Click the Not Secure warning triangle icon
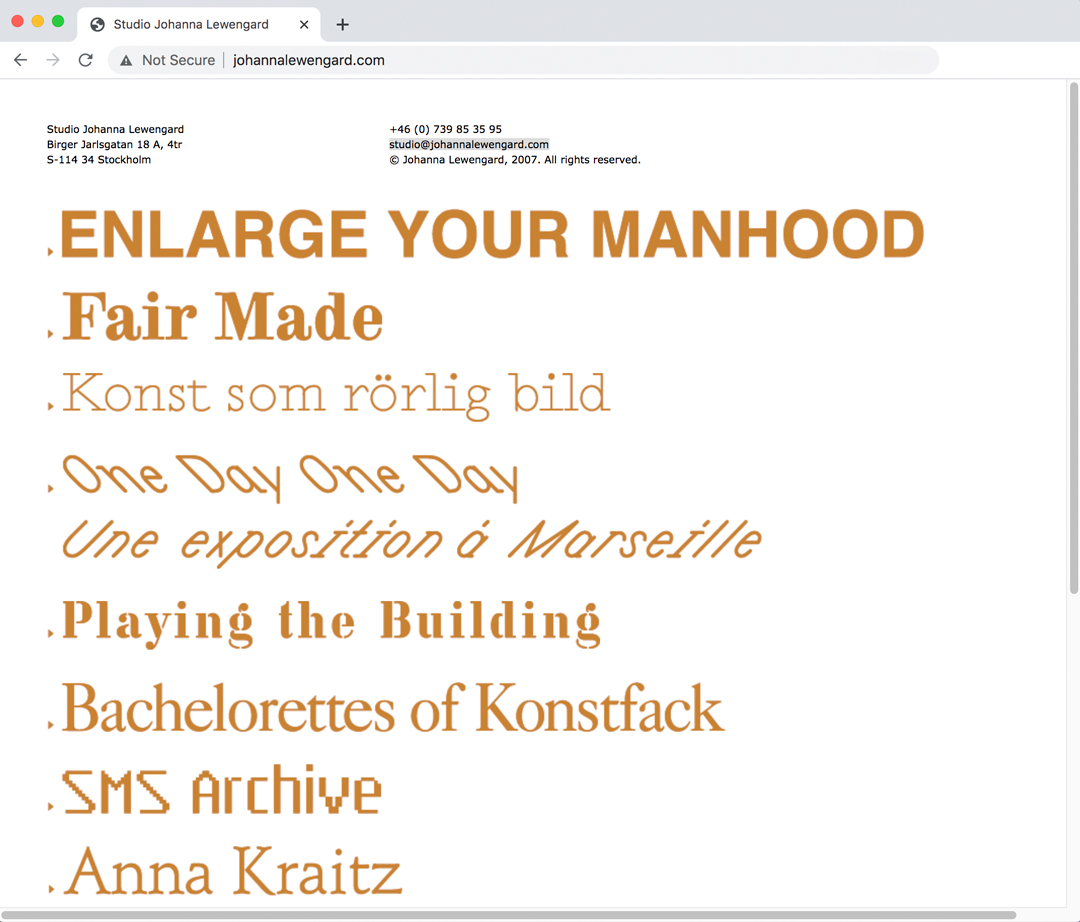1080x922 pixels. [x=126, y=61]
